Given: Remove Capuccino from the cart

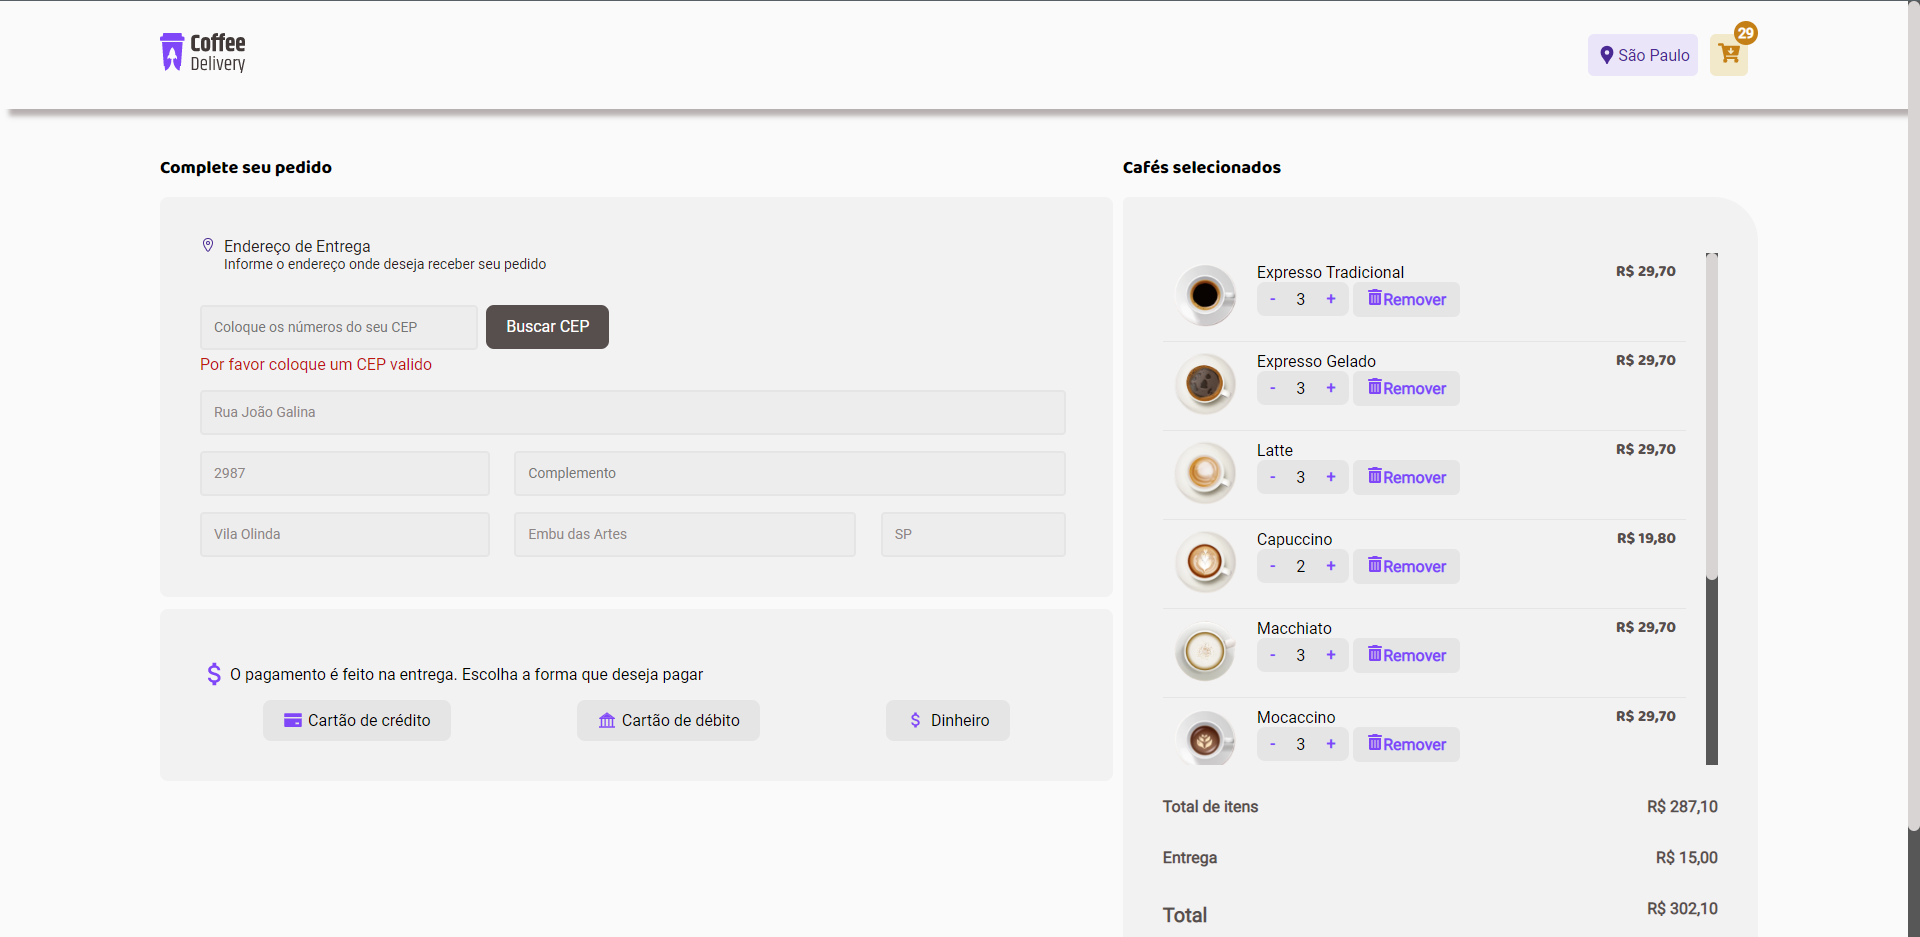Looking at the screenshot, I should pos(1406,566).
